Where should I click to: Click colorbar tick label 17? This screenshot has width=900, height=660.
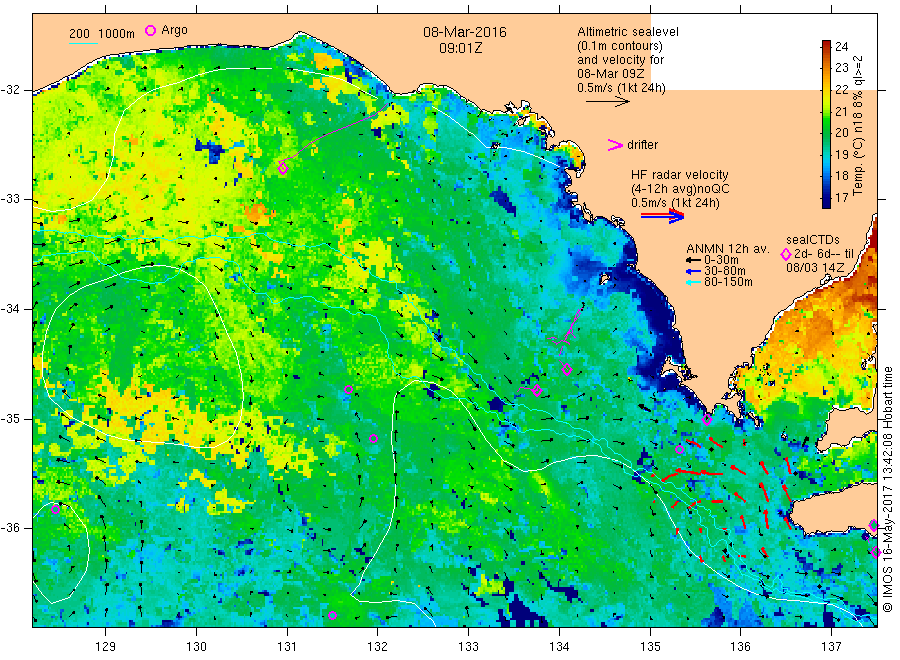(x=841, y=197)
